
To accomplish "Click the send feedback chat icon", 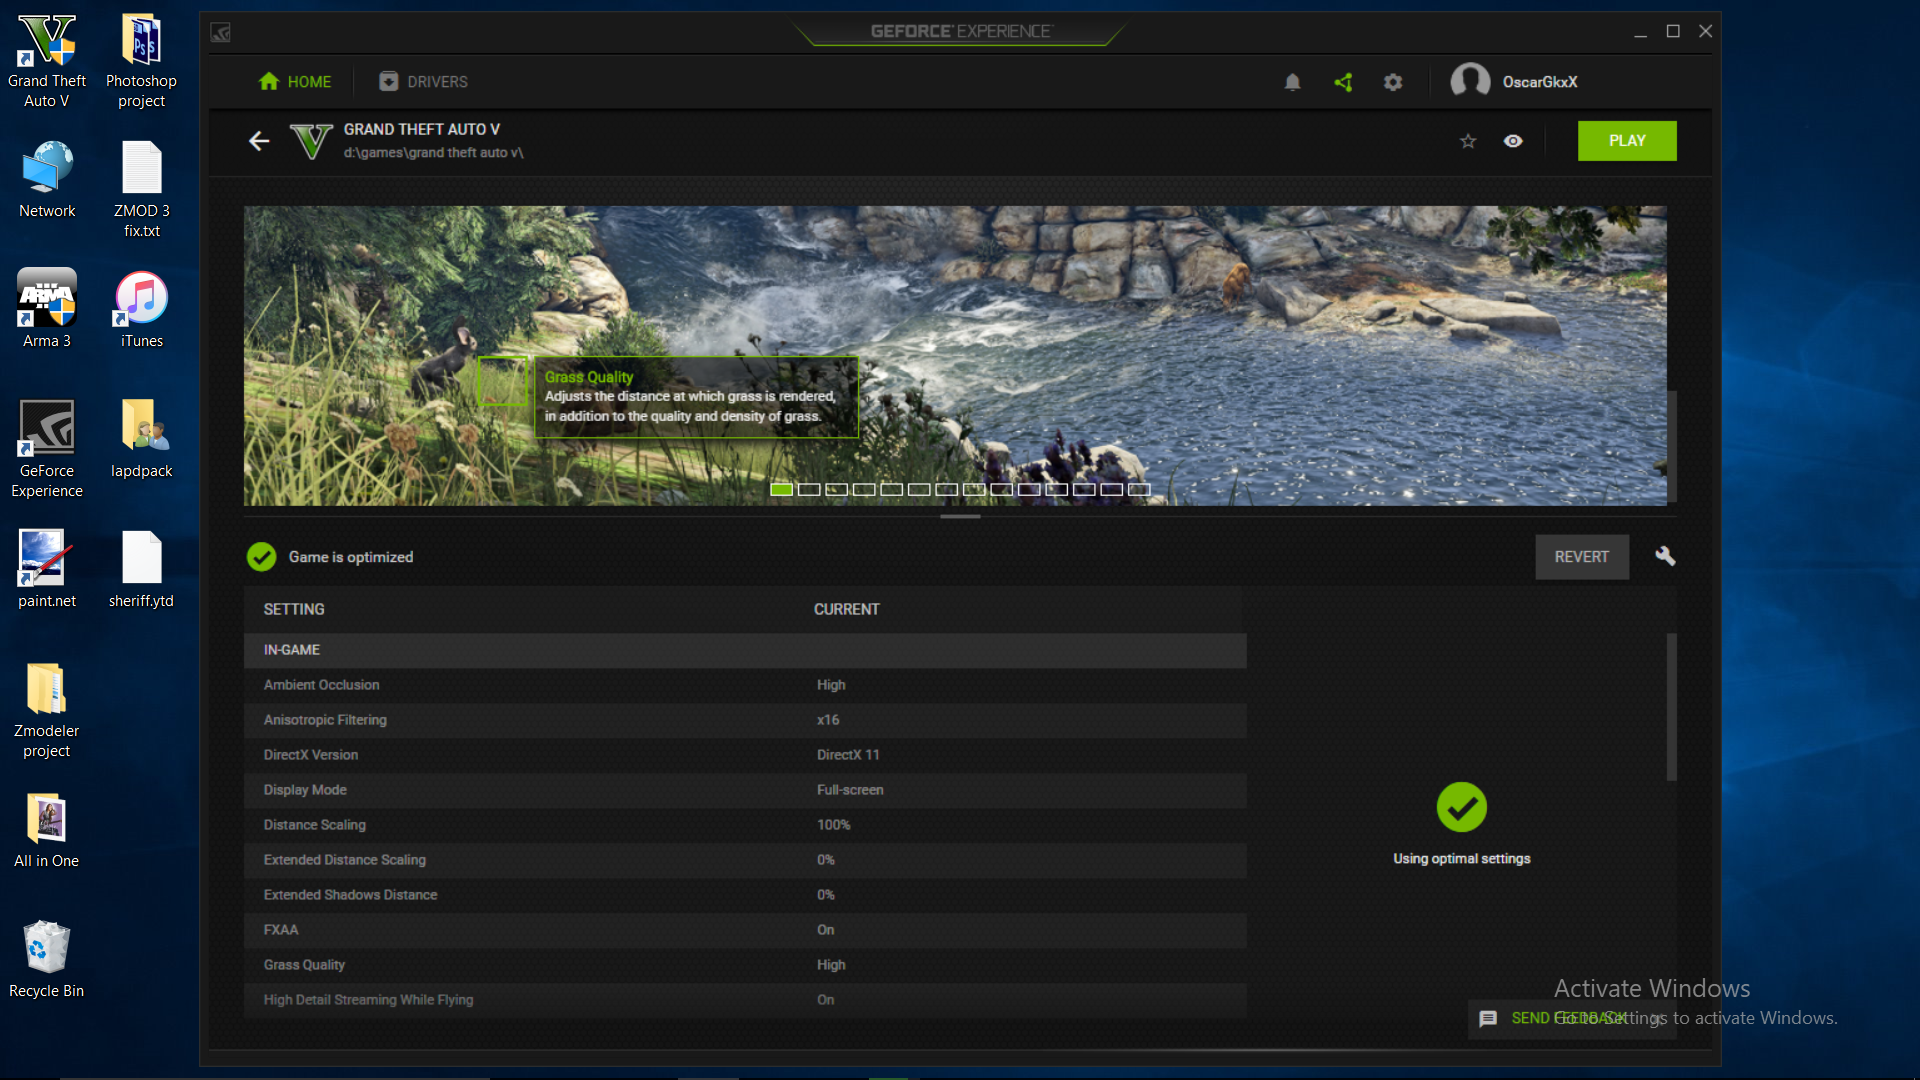I will pyautogui.click(x=1488, y=1018).
